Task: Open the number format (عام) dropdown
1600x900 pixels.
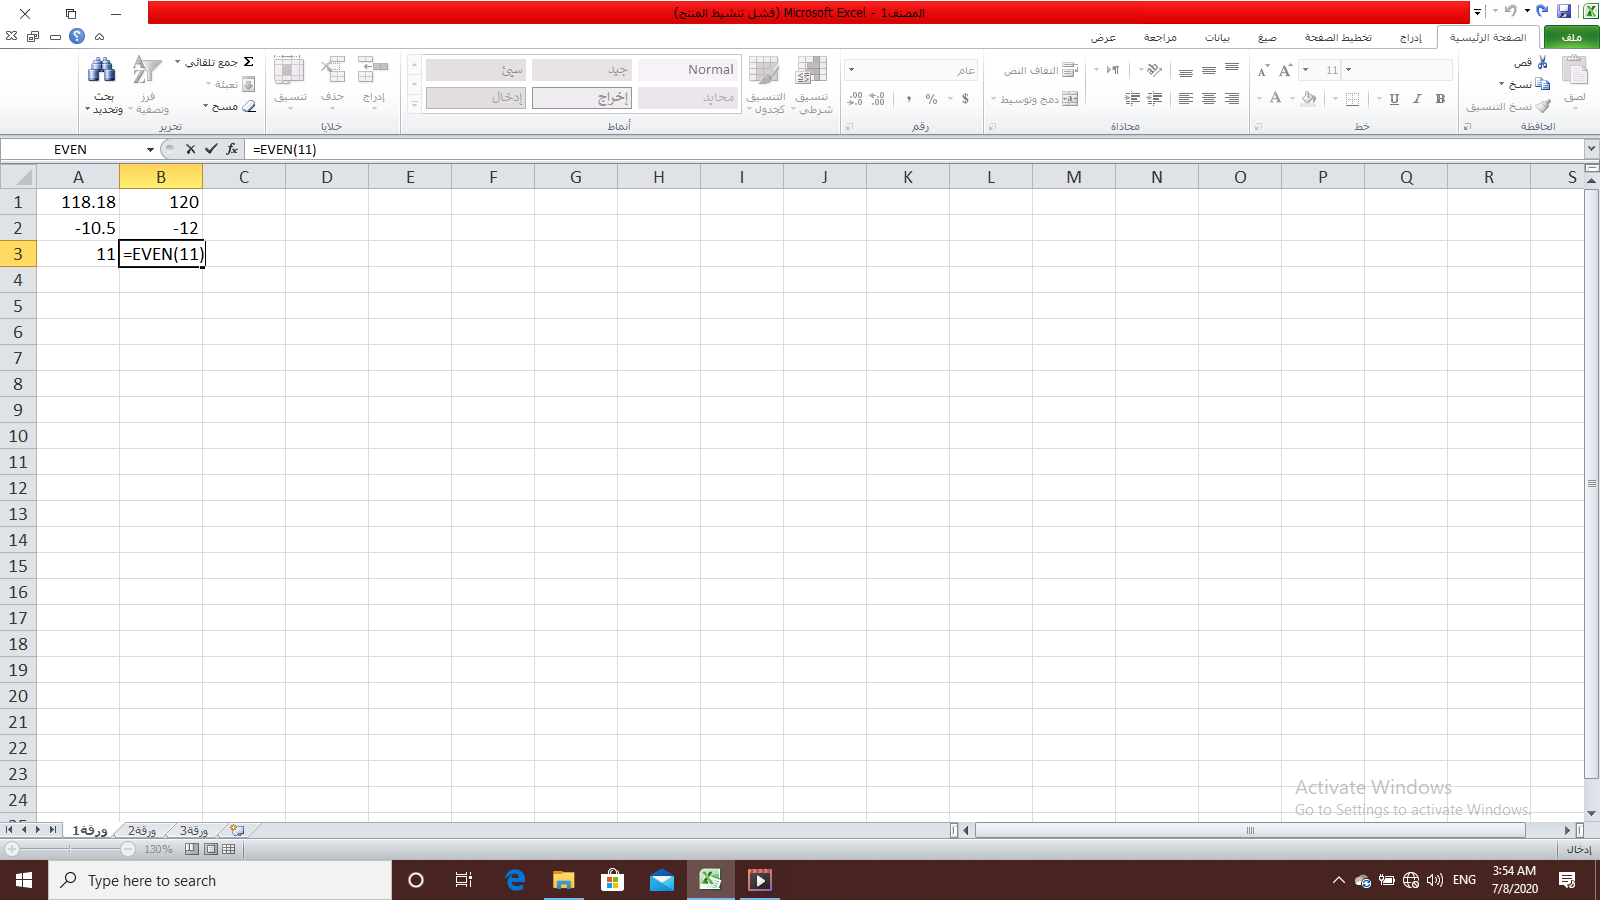Action: tap(851, 70)
